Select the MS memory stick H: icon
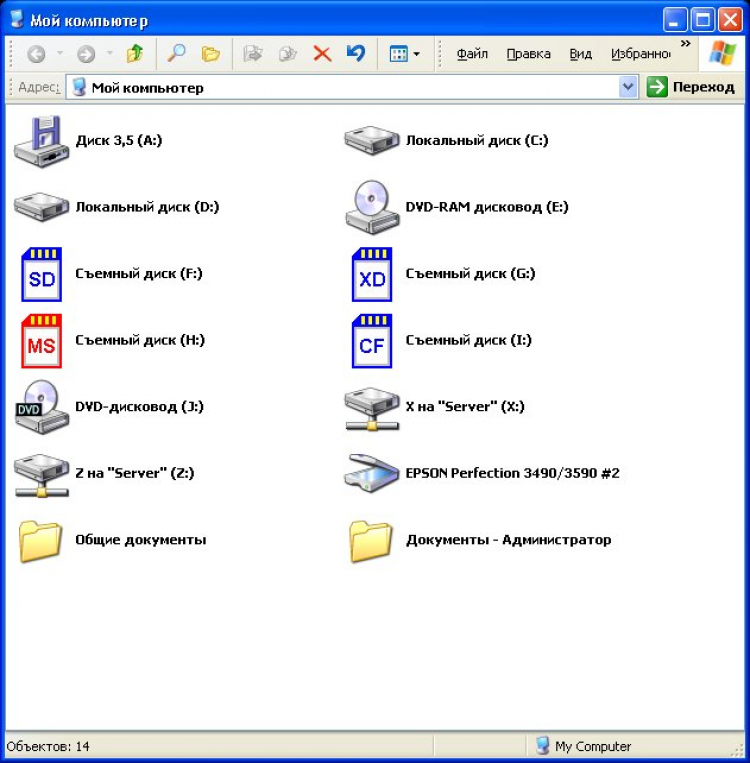 tap(41, 341)
